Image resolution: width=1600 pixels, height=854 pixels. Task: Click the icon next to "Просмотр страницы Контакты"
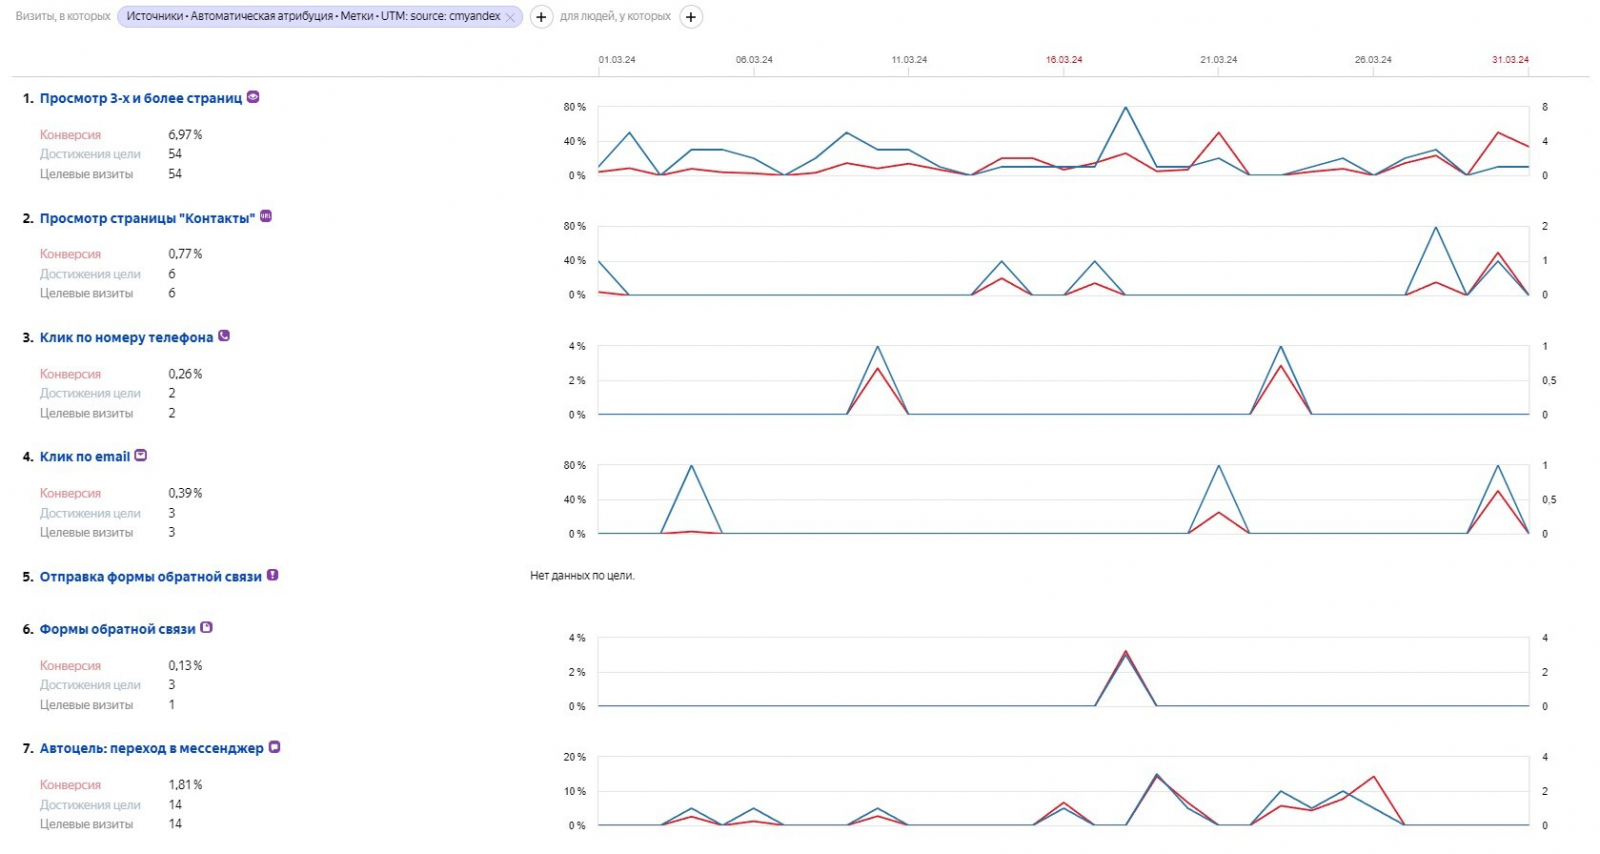coord(266,216)
